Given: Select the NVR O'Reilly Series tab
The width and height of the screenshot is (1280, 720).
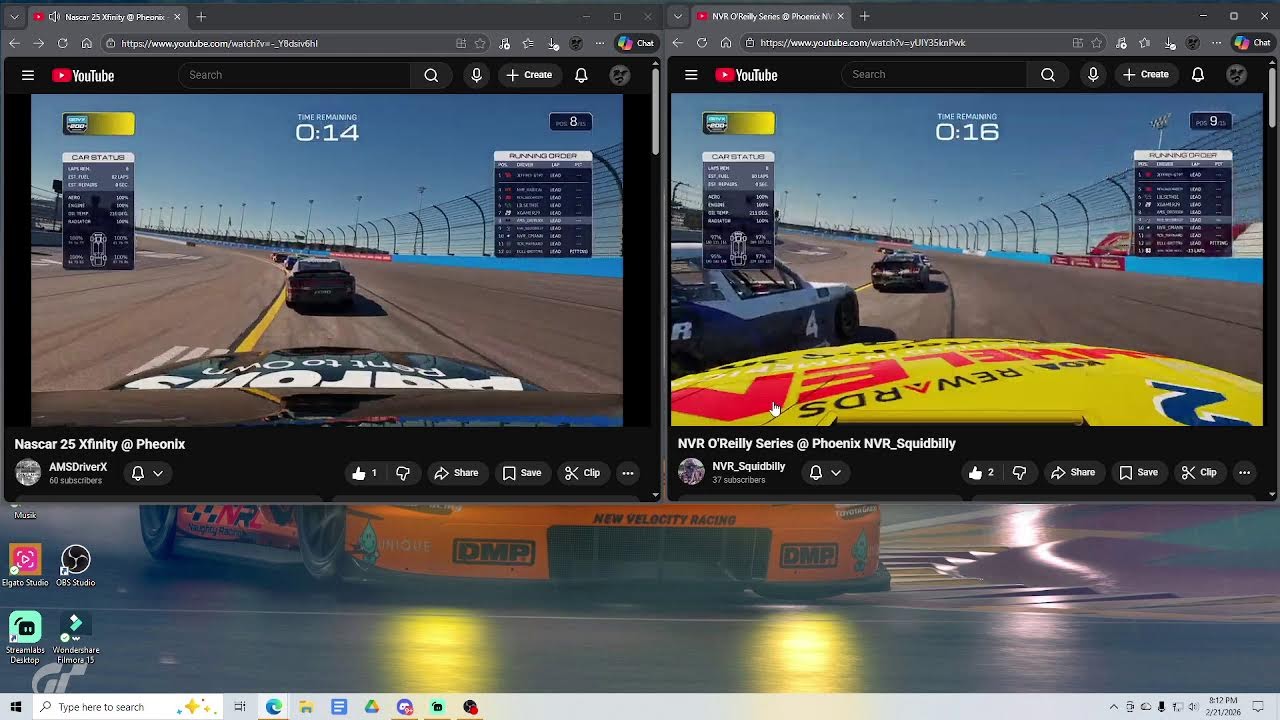Looking at the screenshot, I should tap(769, 17).
